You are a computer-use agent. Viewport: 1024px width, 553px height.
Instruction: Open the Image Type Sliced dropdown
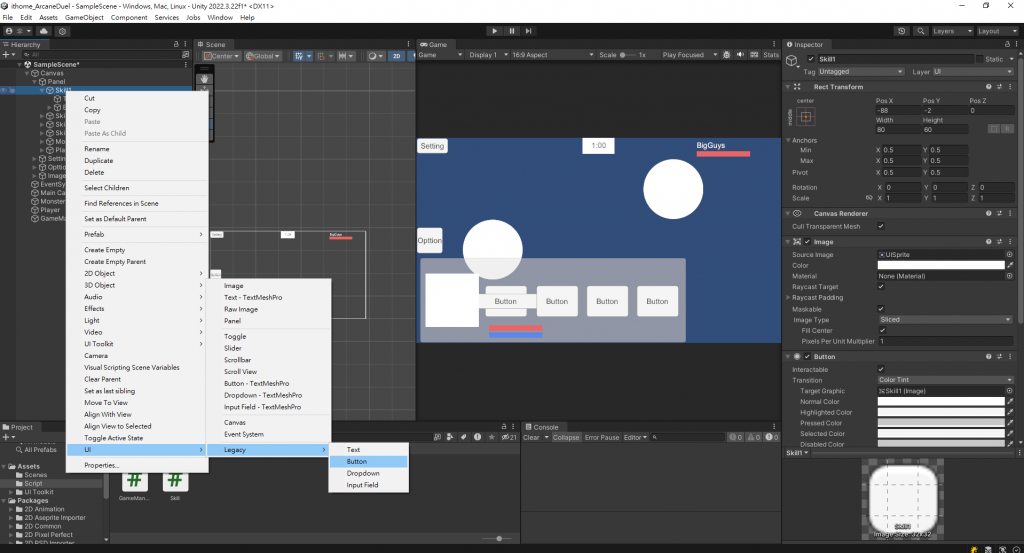(945, 319)
